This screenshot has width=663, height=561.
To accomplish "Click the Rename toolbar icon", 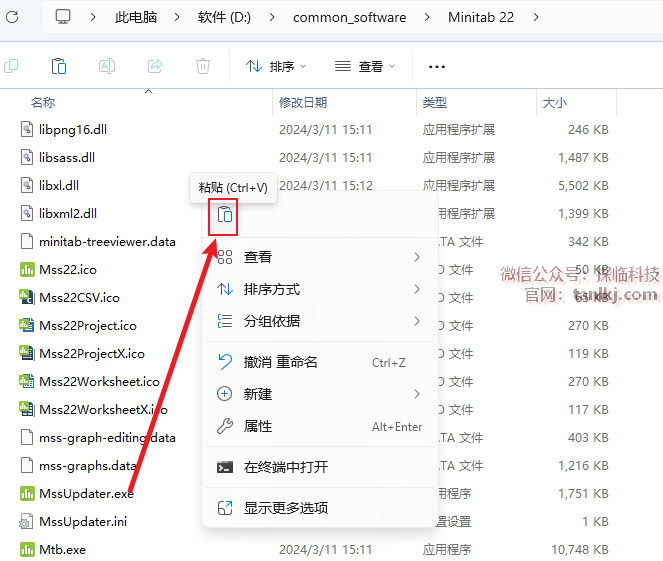I will click(107, 66).
